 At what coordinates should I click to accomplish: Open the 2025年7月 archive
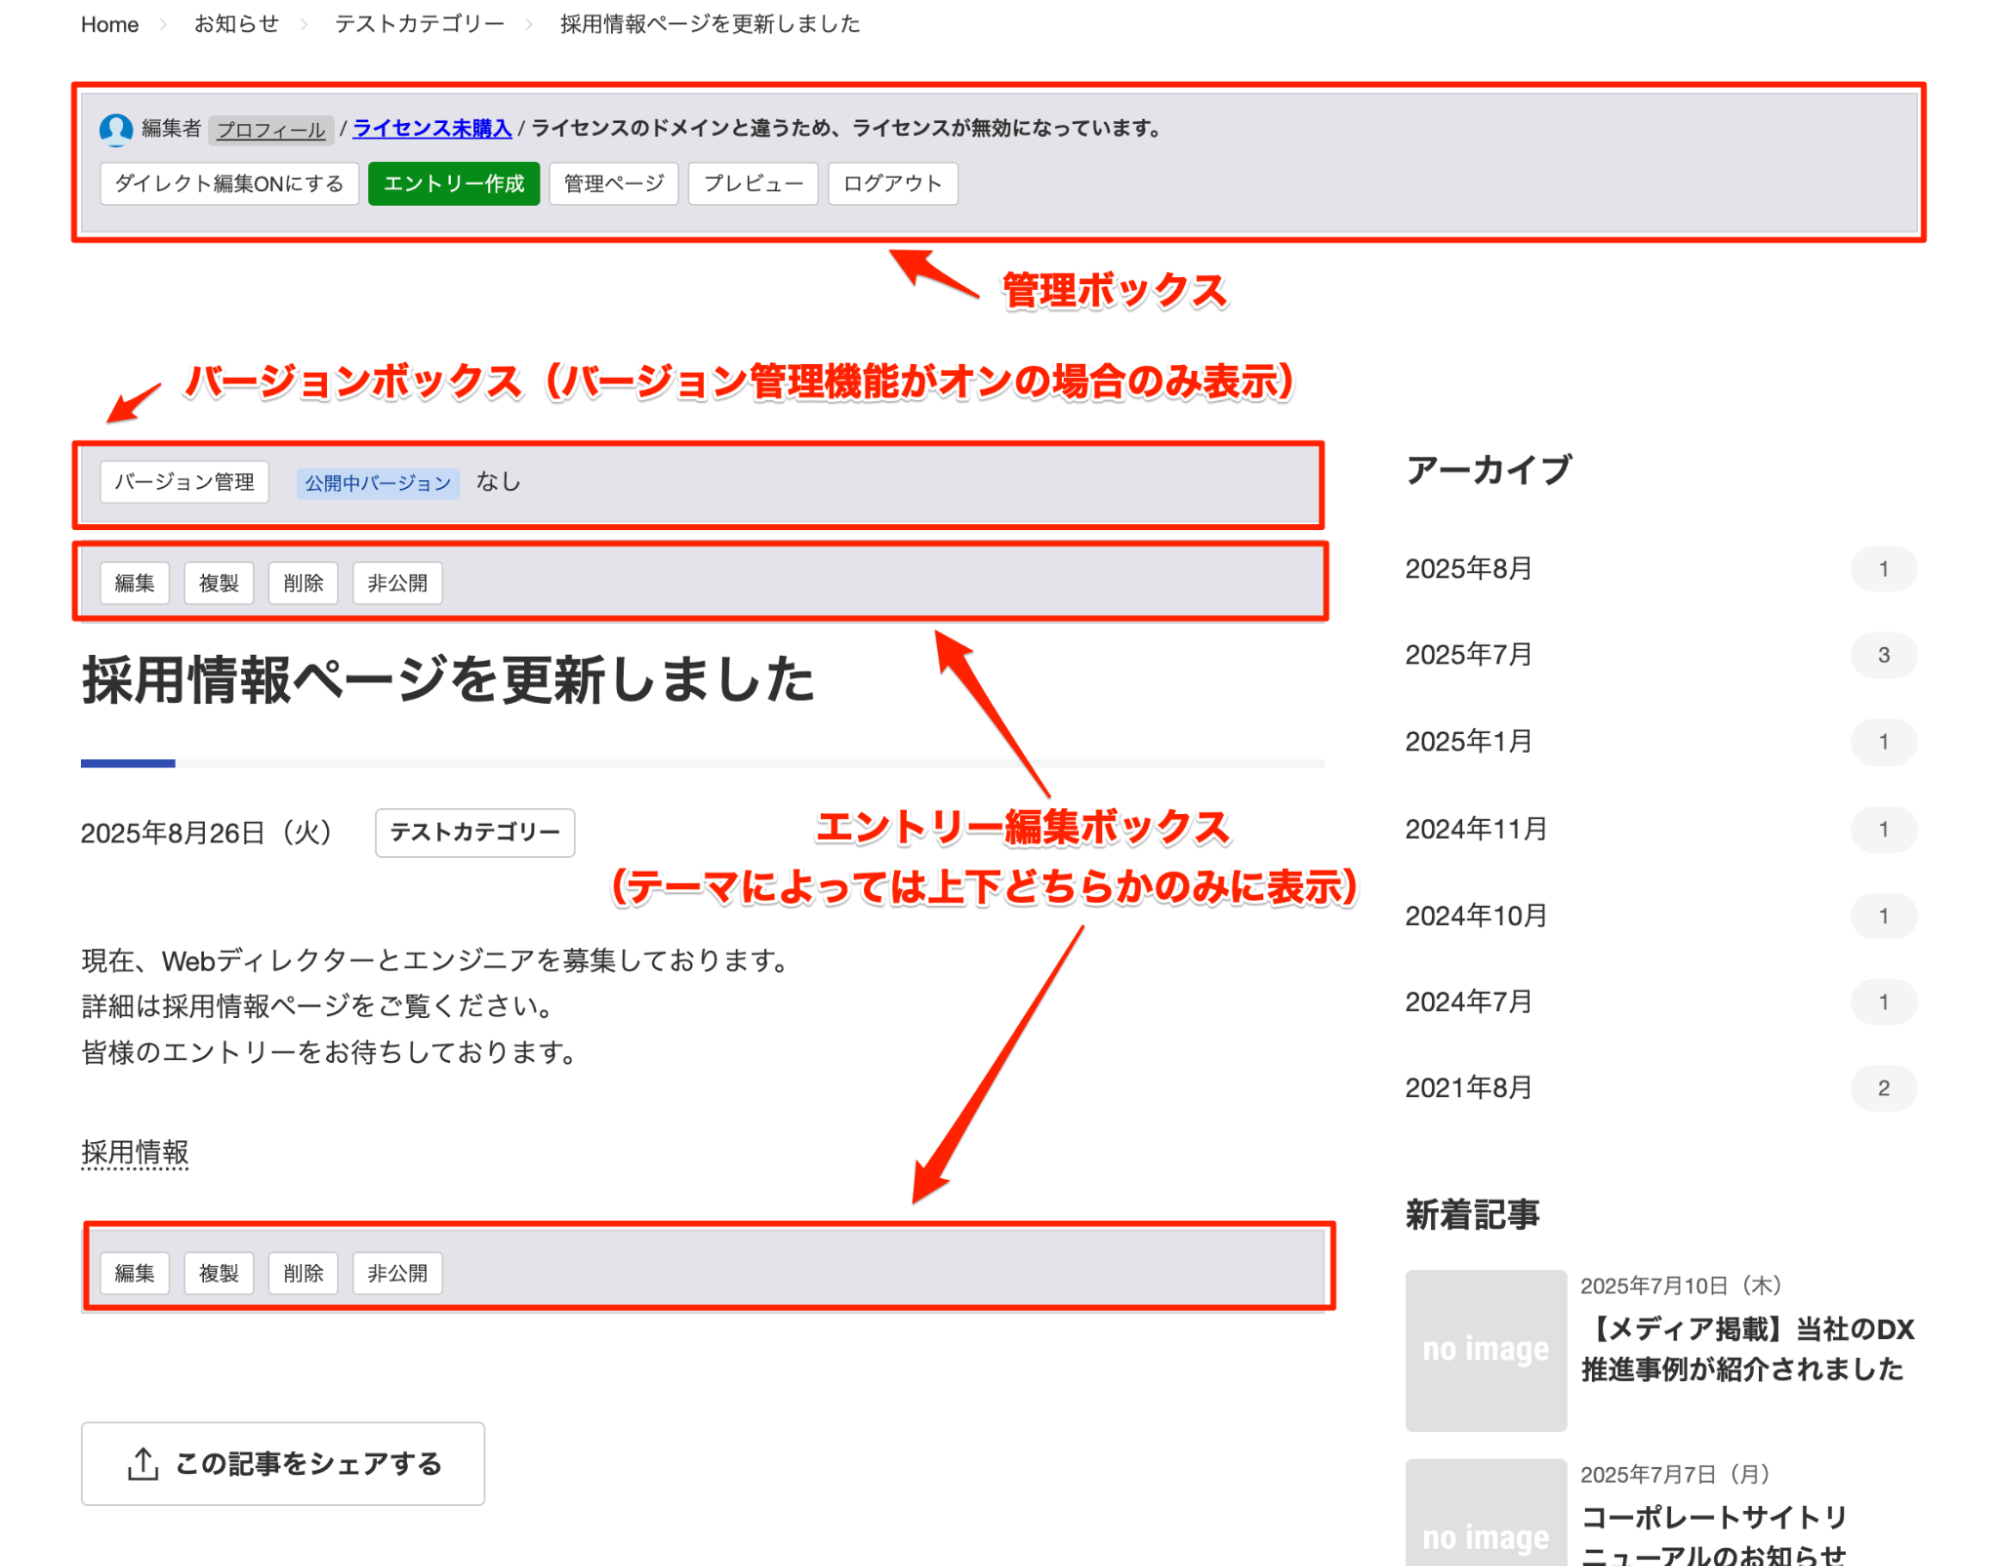pos(1467,655)
